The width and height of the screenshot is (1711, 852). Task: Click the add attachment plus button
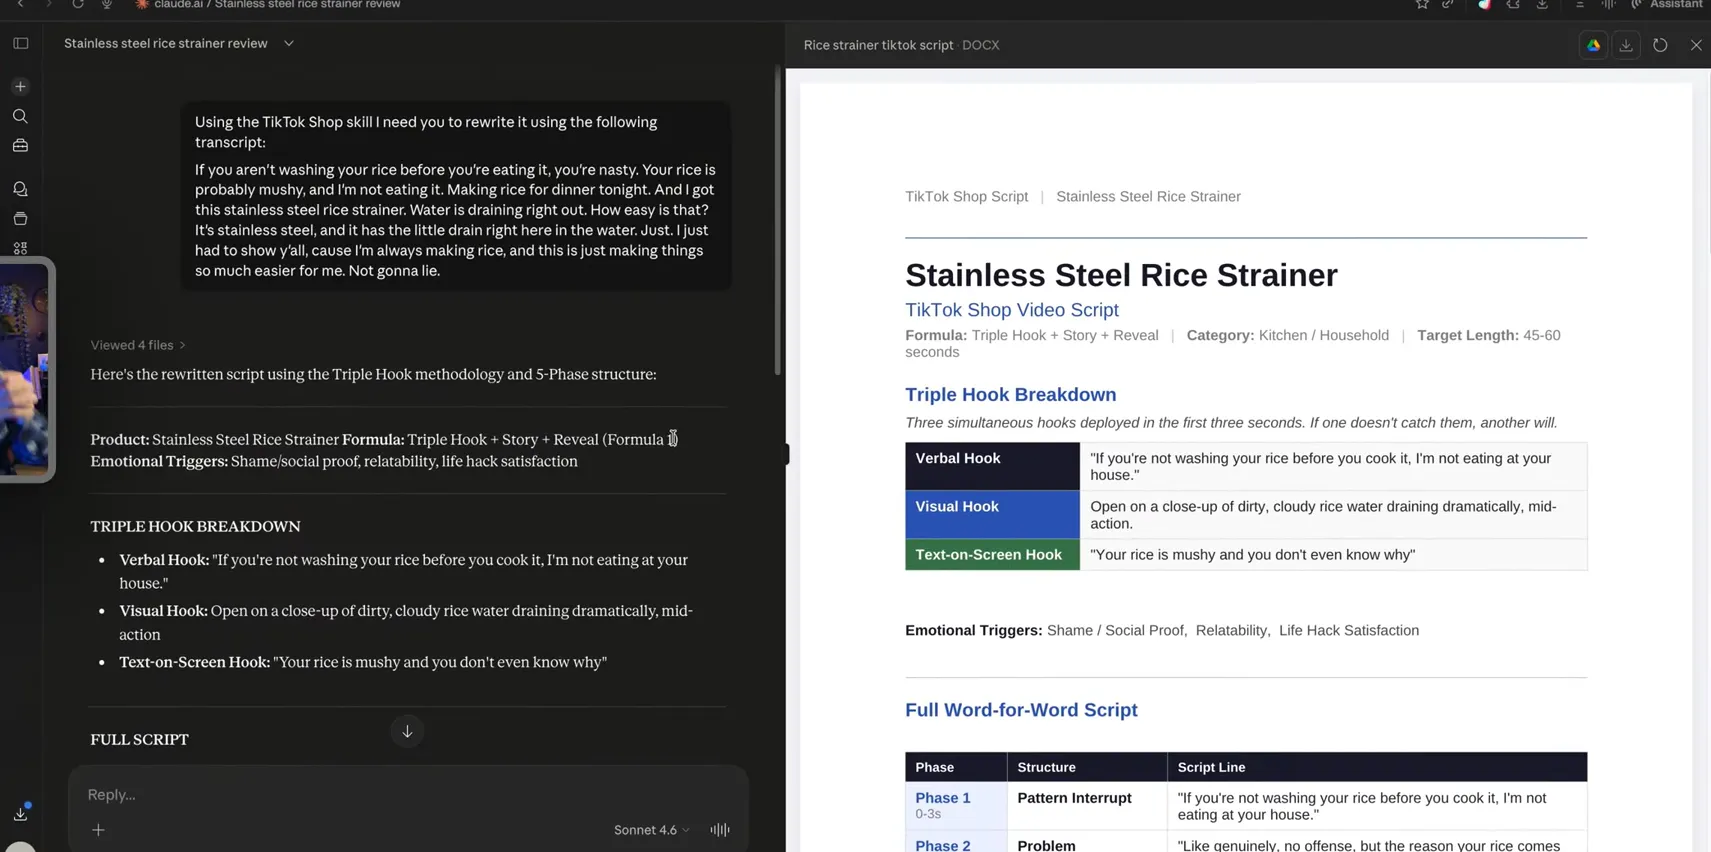pos(98,830)
